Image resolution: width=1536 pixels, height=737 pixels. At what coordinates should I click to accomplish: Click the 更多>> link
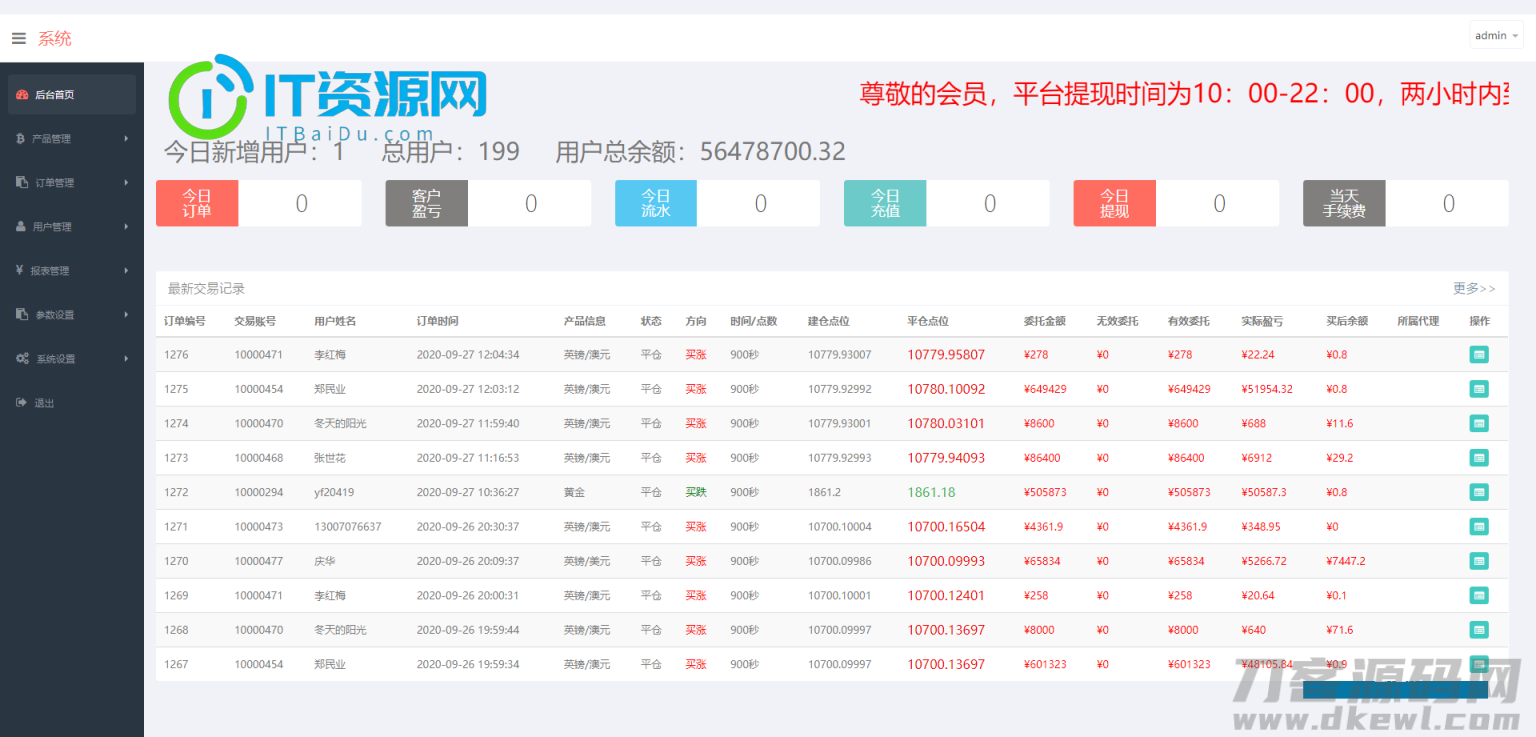(1474, 289)
